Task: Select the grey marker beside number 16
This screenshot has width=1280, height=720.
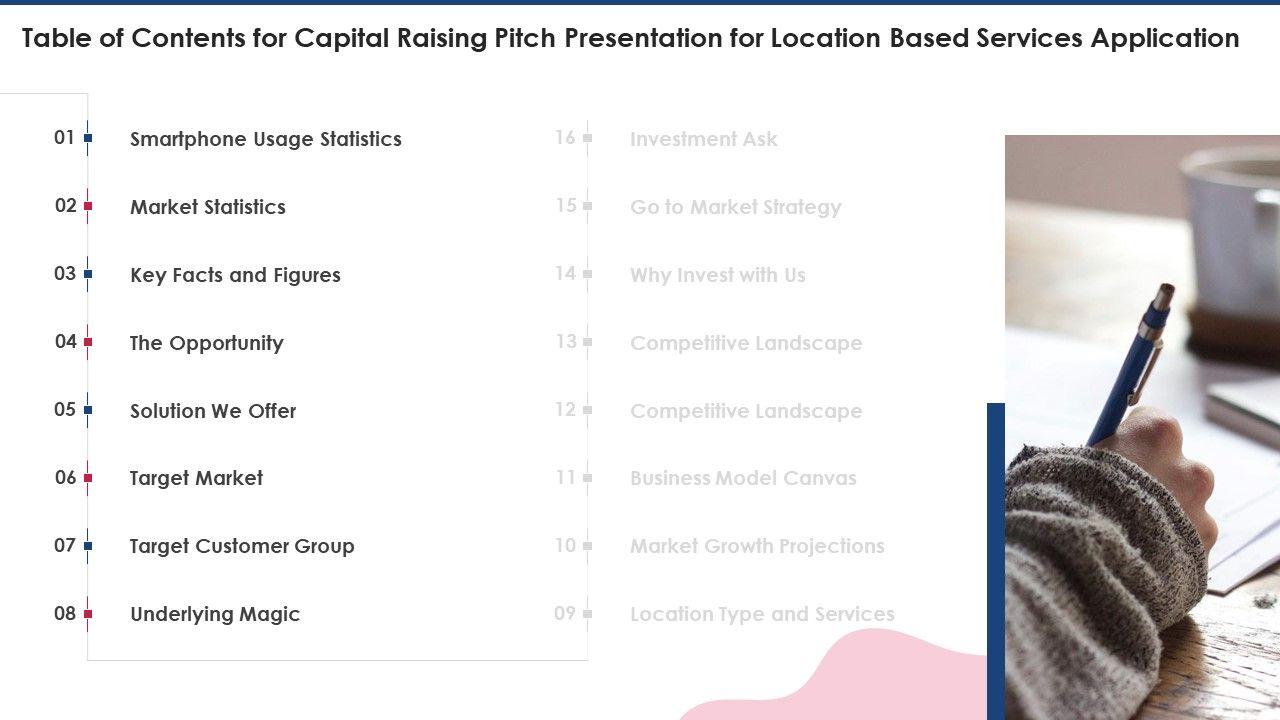Action: (588, 138)
